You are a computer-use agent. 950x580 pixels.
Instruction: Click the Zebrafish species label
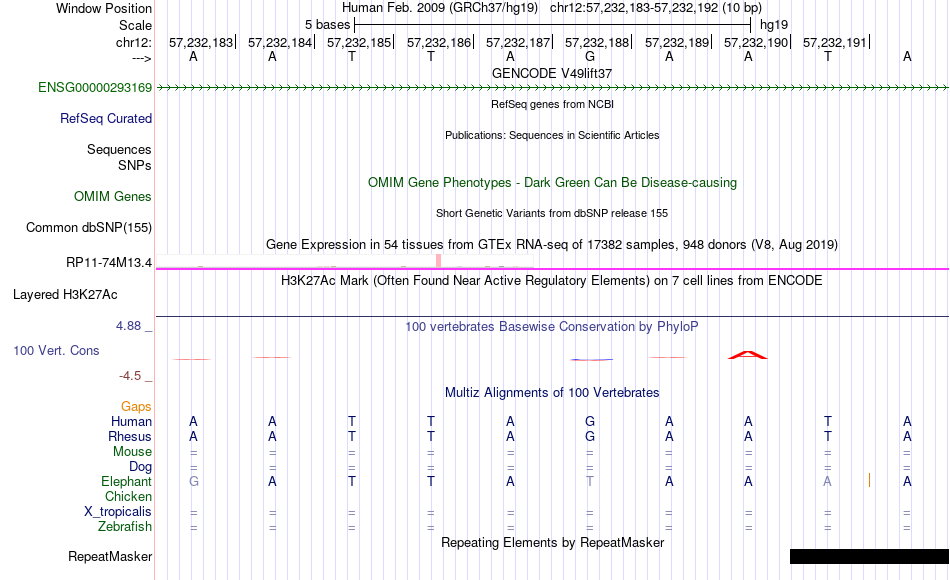(x=125, y=527)
